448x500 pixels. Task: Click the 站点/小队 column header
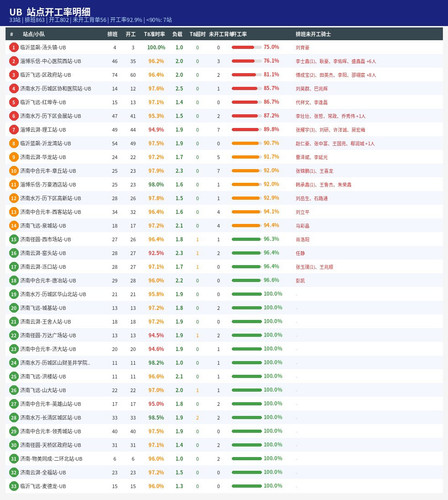pyautogui.click(x=34, y=34)
